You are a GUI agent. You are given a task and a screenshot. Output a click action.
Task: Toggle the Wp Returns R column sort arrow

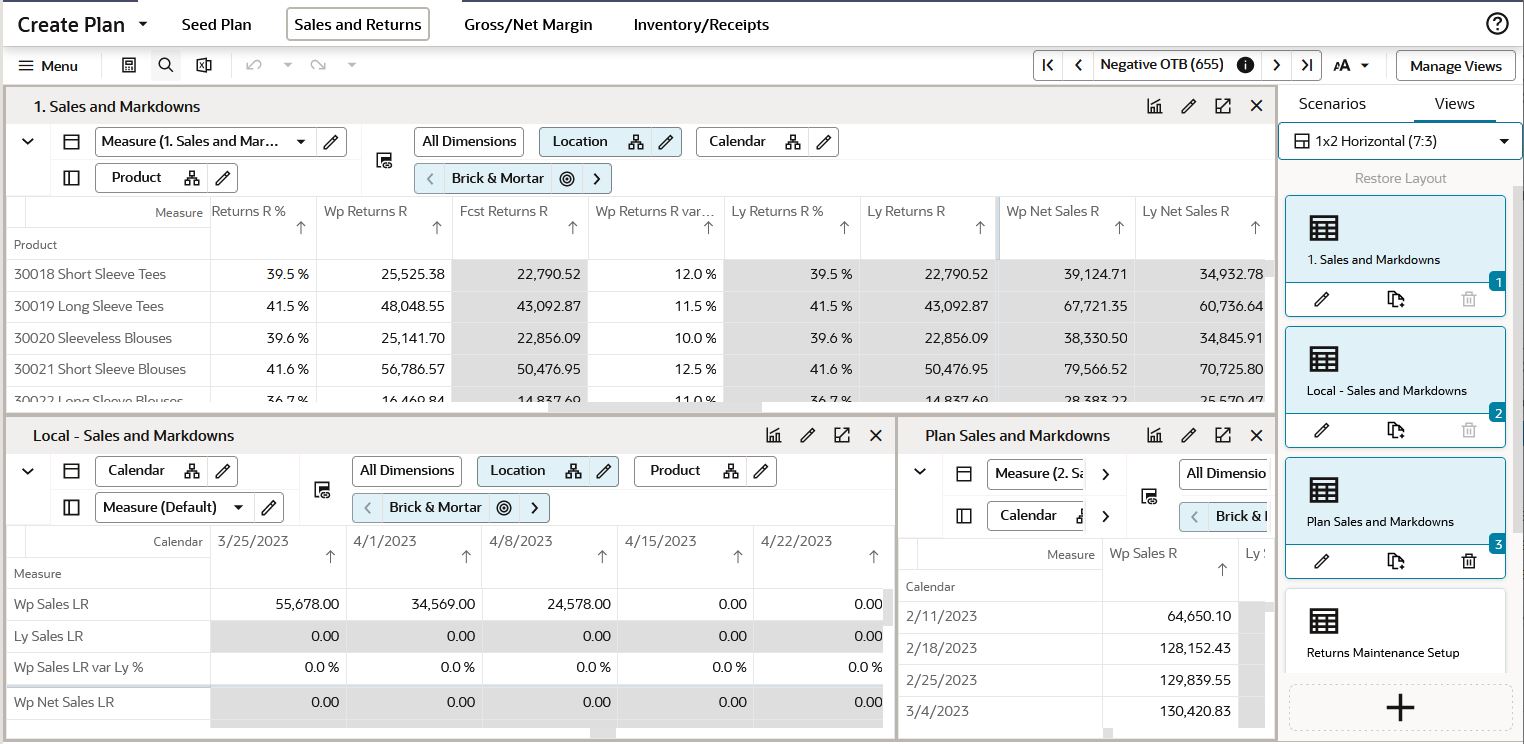coord(437,228)
